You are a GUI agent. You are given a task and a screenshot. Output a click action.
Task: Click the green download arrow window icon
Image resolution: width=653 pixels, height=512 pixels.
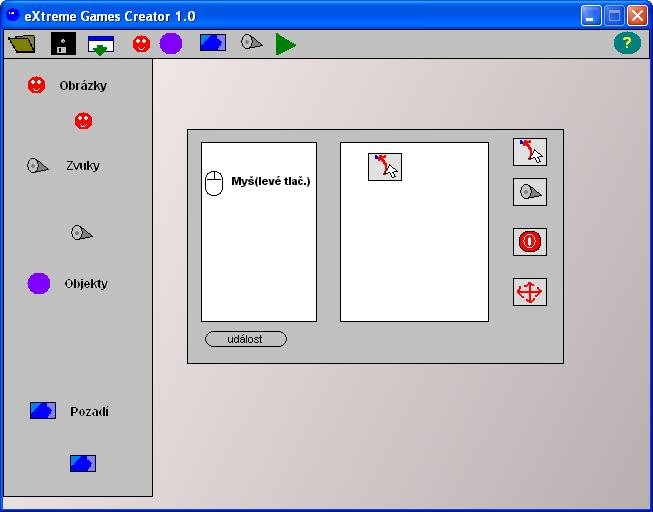tap(100, 44)
